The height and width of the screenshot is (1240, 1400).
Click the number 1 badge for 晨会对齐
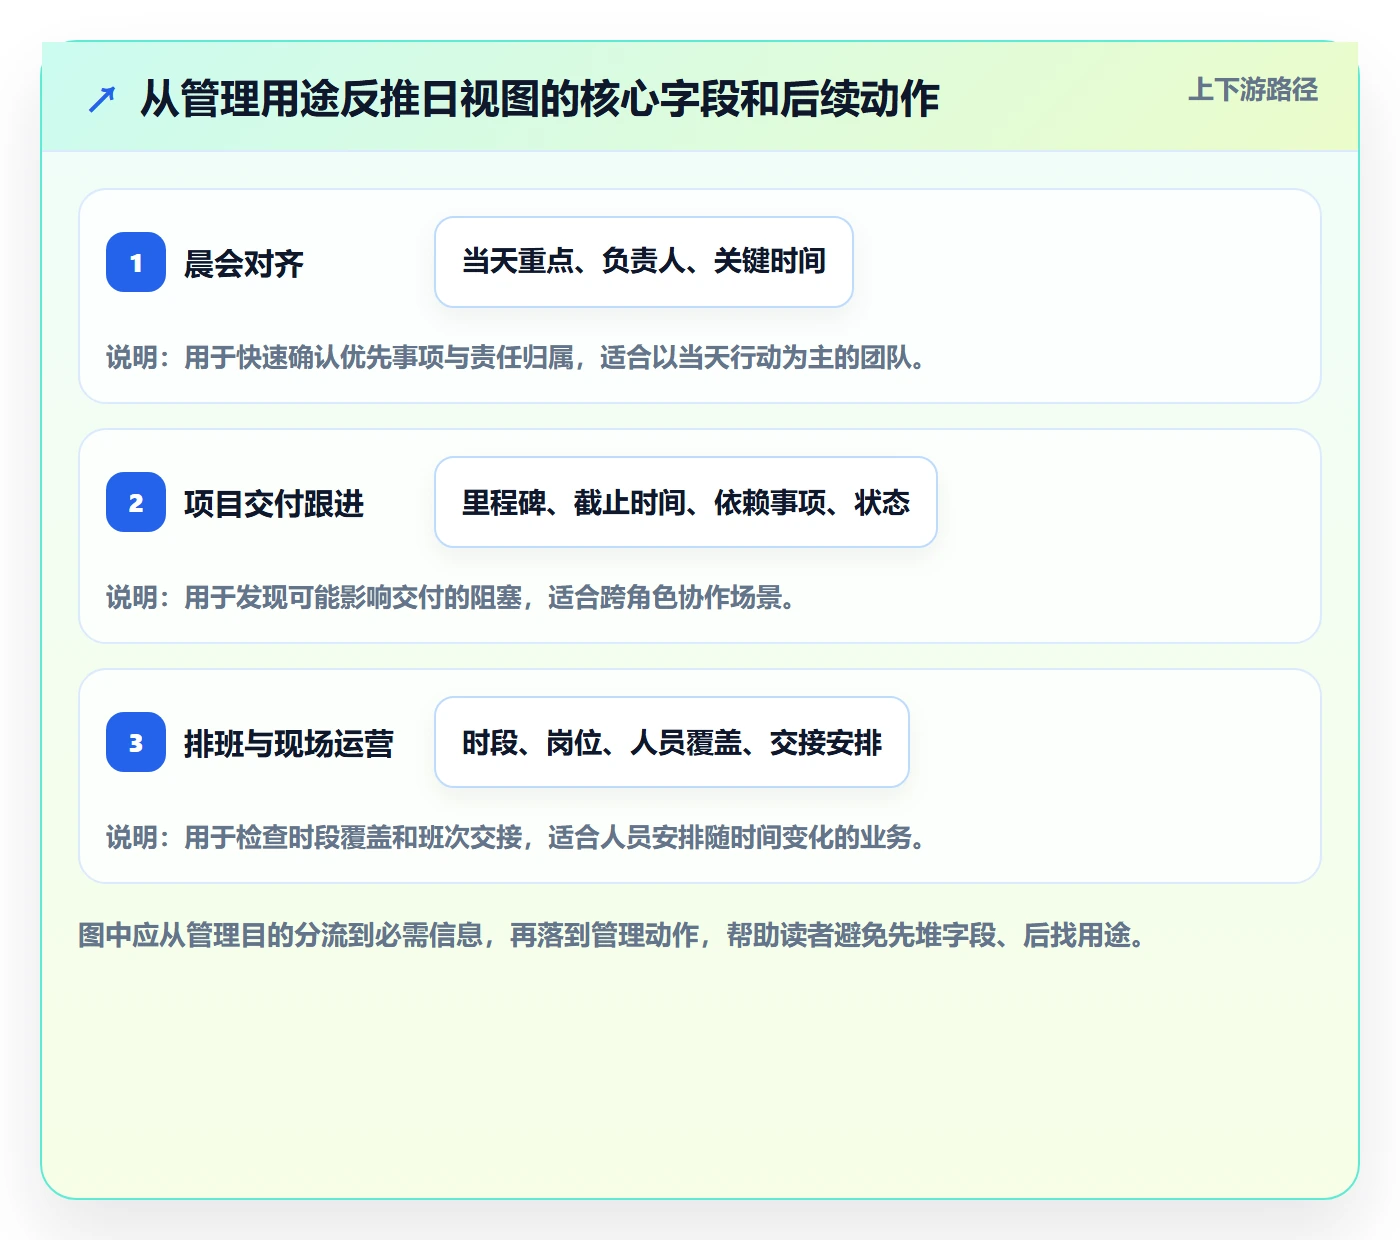[136, 262]
